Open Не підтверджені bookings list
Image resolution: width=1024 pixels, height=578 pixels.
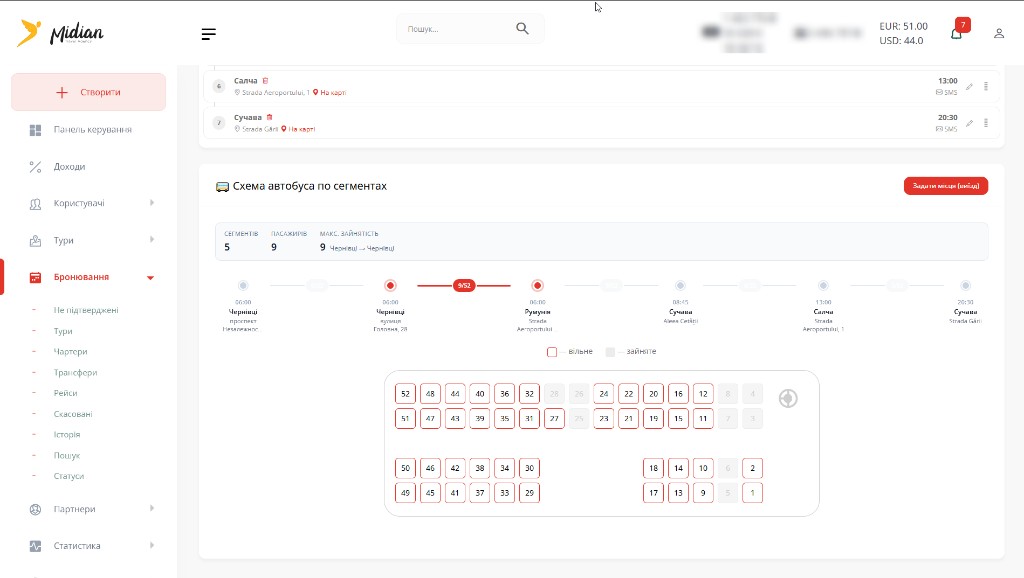click(86, 310)
